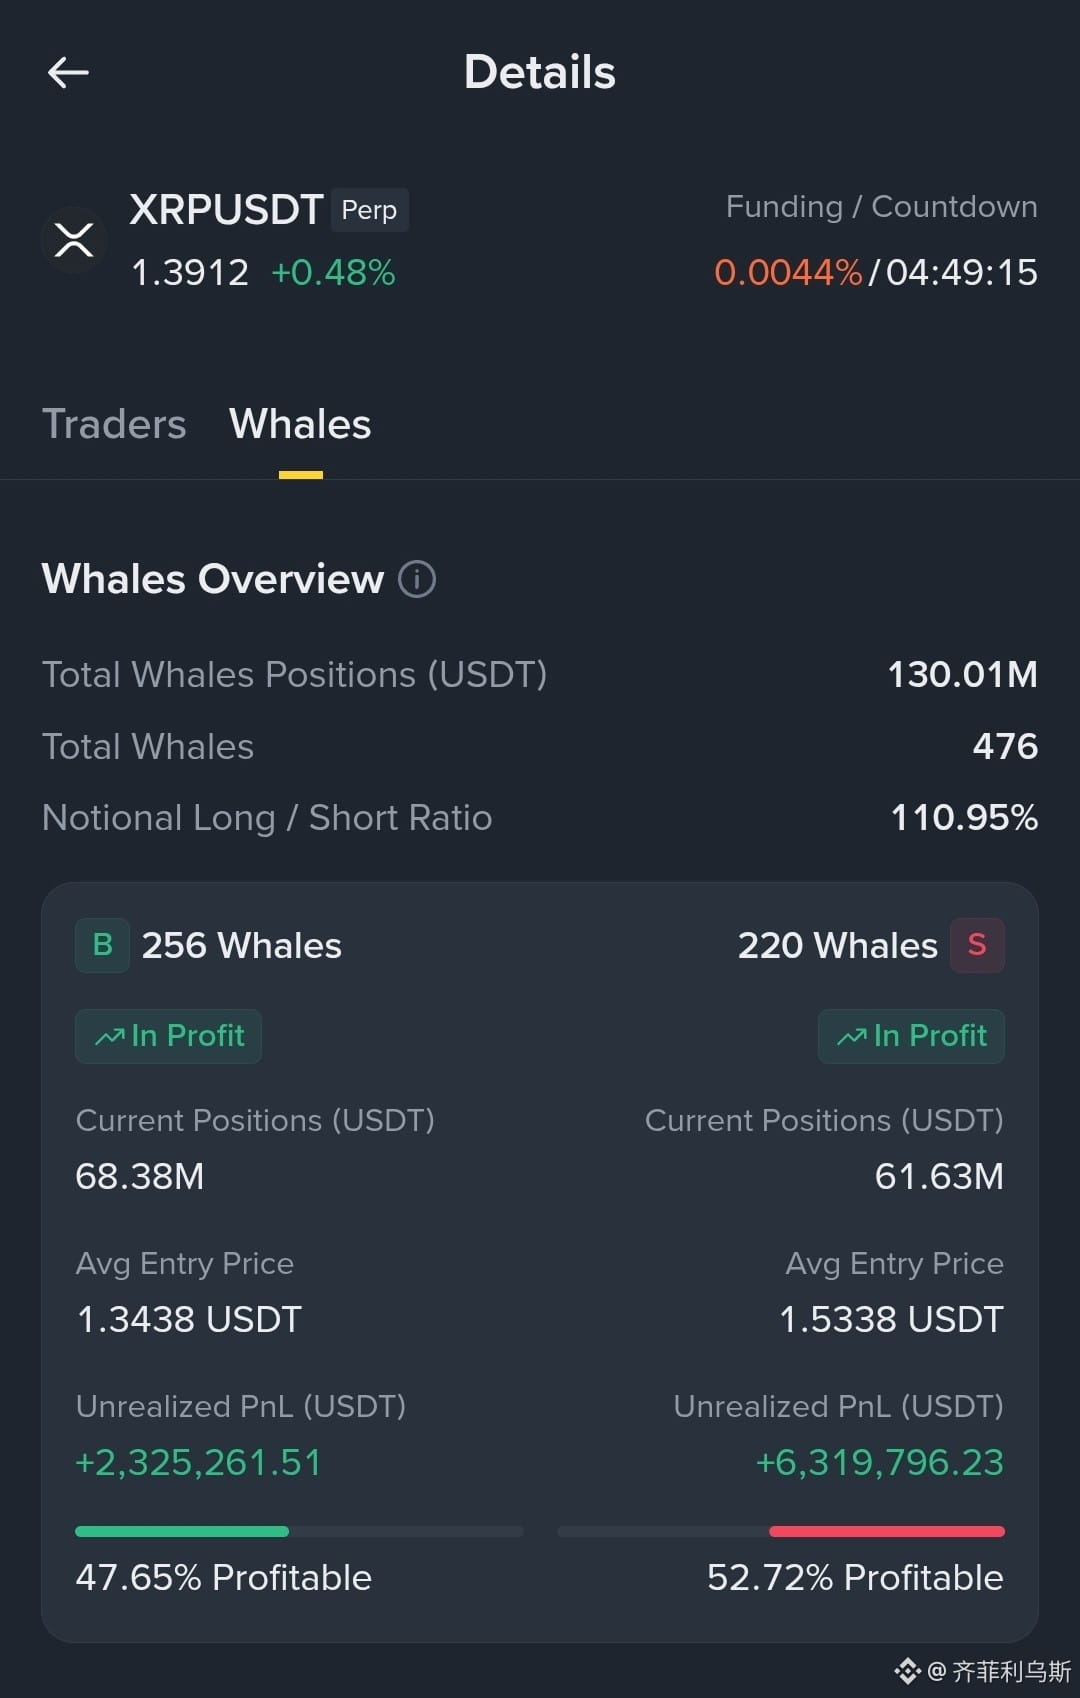Click the red short profitable progress bar
This screenshot has height=1698, width=1080.
coord(887,1531)
